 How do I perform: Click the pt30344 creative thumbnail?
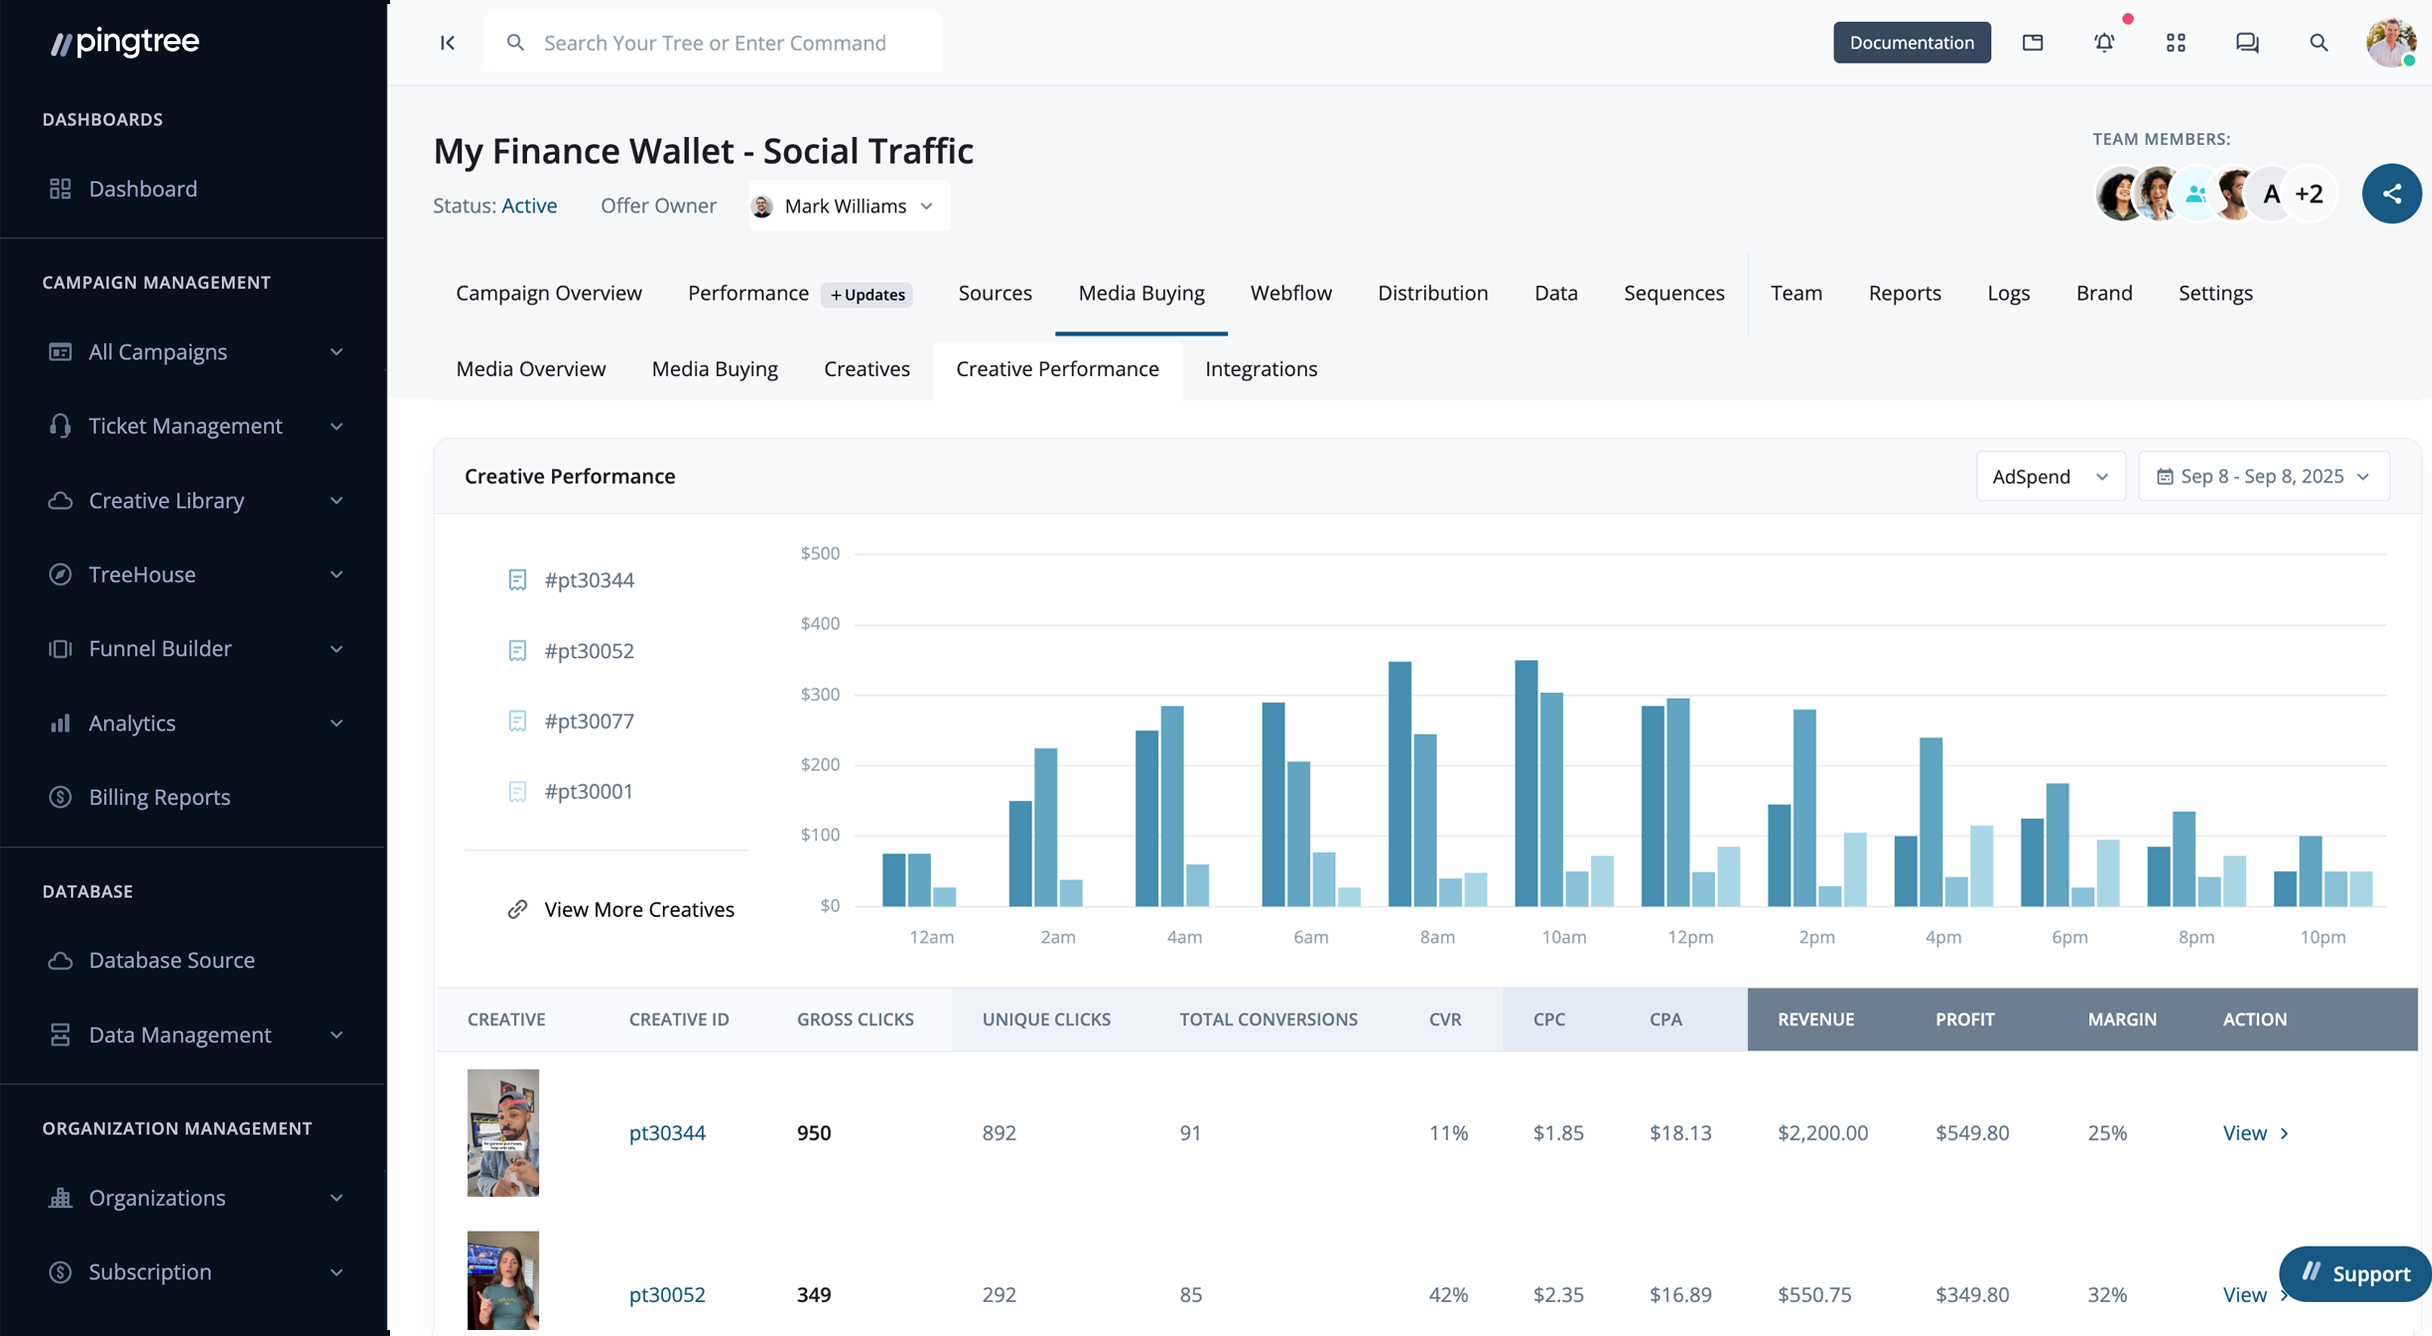click(503, 1132)
